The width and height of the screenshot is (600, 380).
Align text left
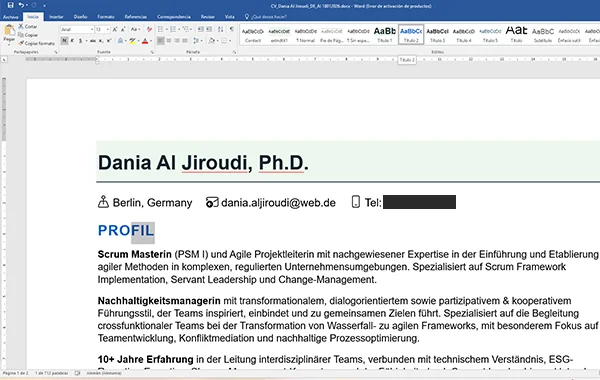[161, 41]
